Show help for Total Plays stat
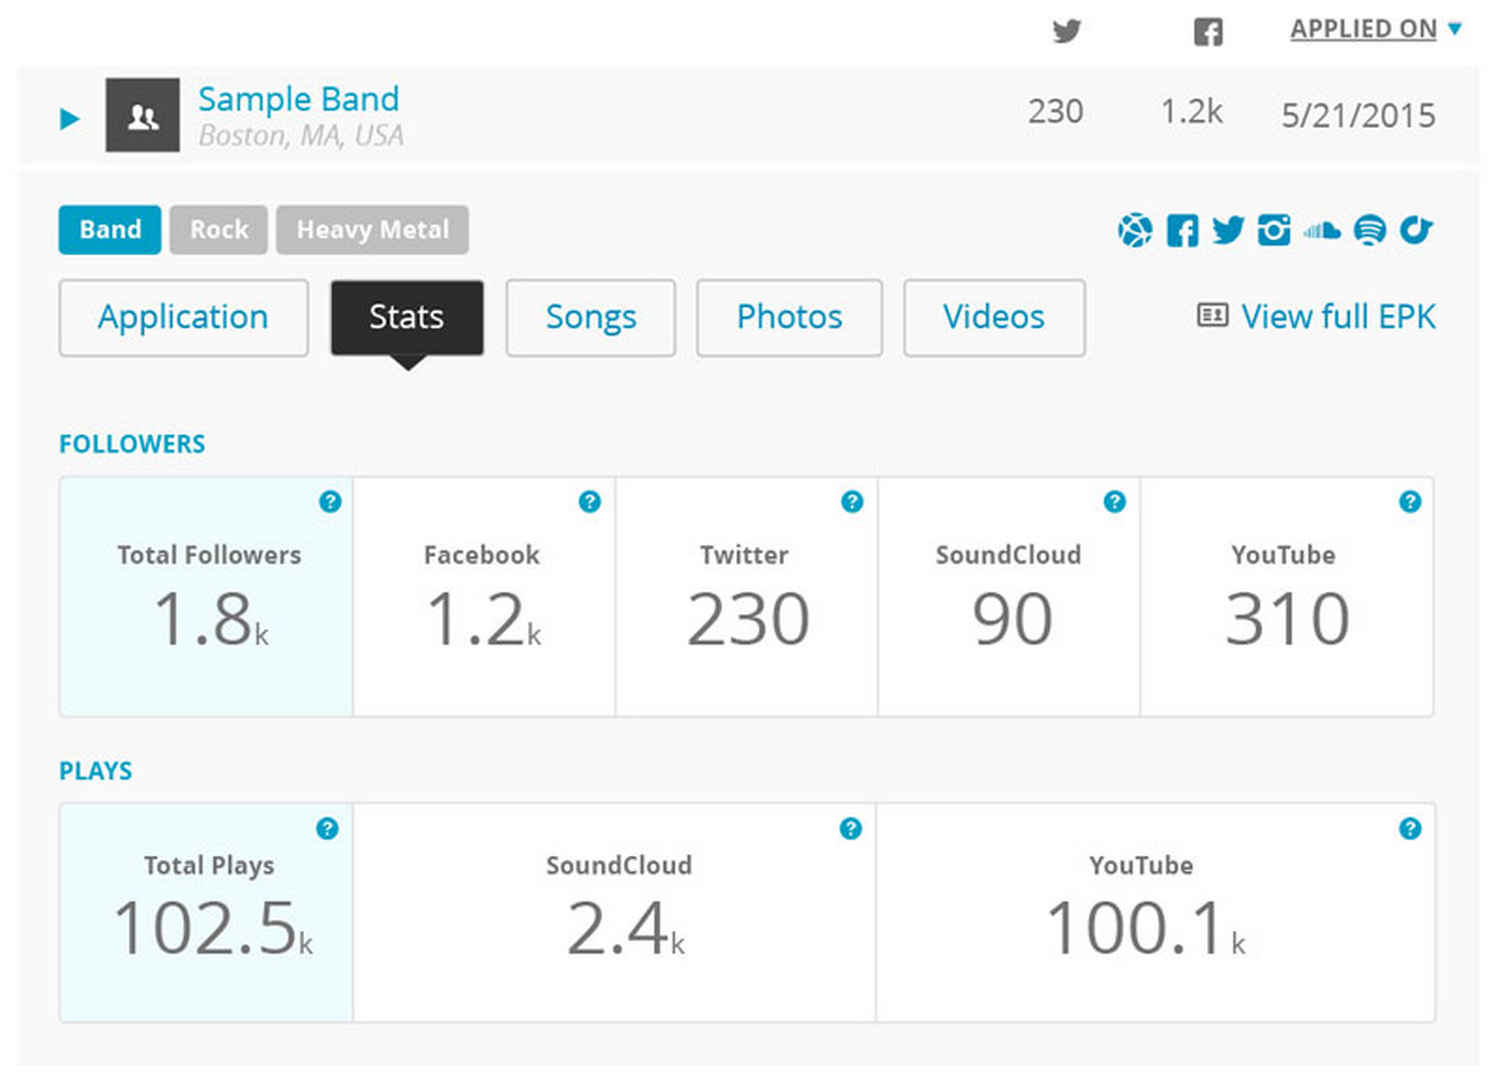1504x1088 pixels. click(327, 829)
